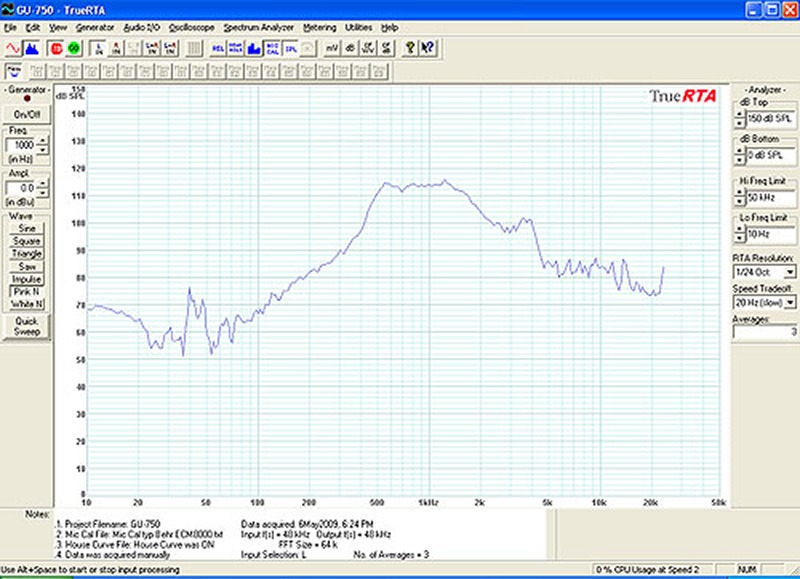Increase generator Ampl with up arrow
This screenshot has width=800, height=579.
[x=43, y=184]
